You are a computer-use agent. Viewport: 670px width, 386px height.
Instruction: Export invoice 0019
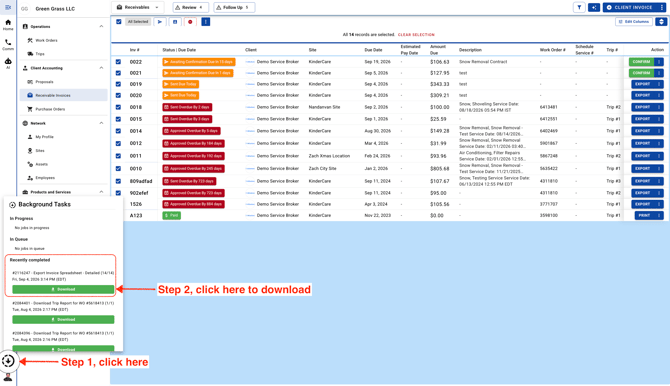point(643,84)
